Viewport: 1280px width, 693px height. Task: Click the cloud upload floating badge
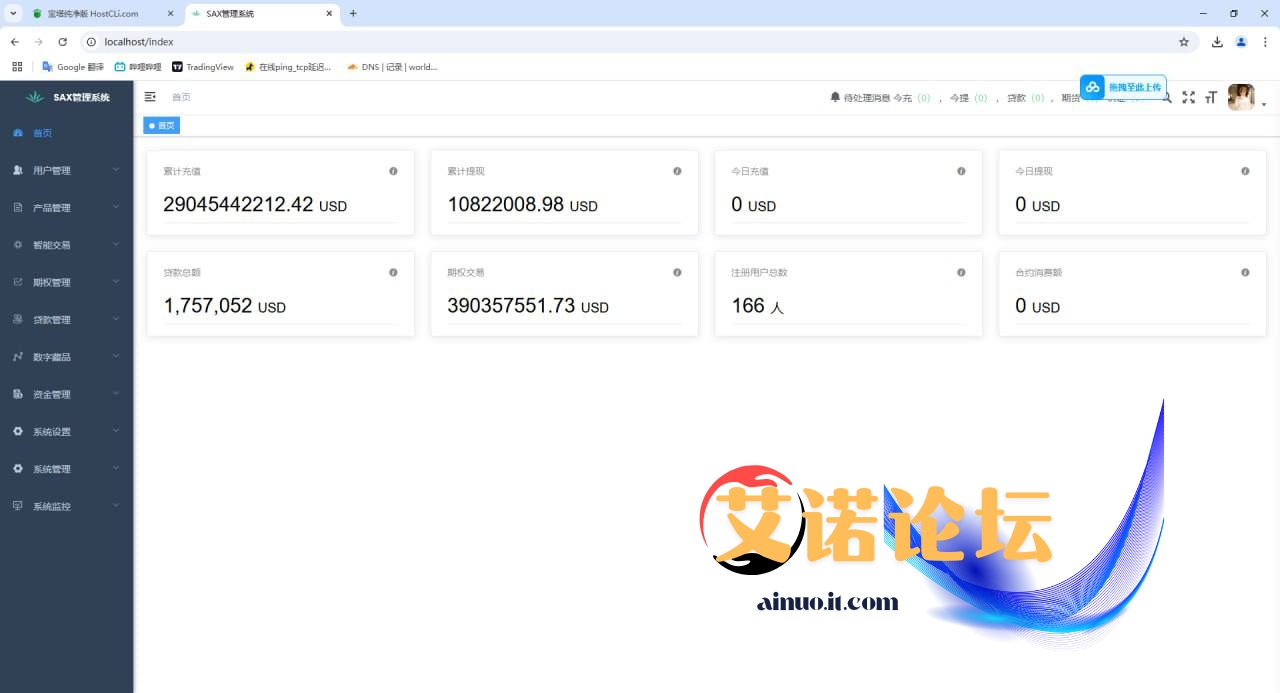[1123, 87]
